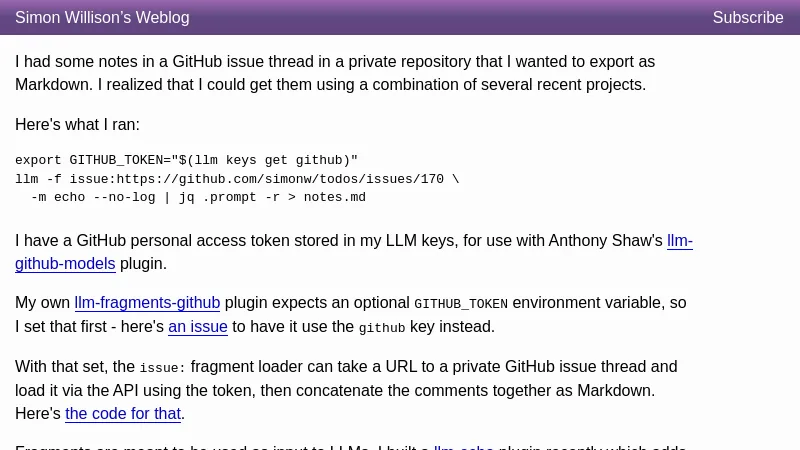Follow the llm-fragments-github plugin link

(x=147, y=303)
